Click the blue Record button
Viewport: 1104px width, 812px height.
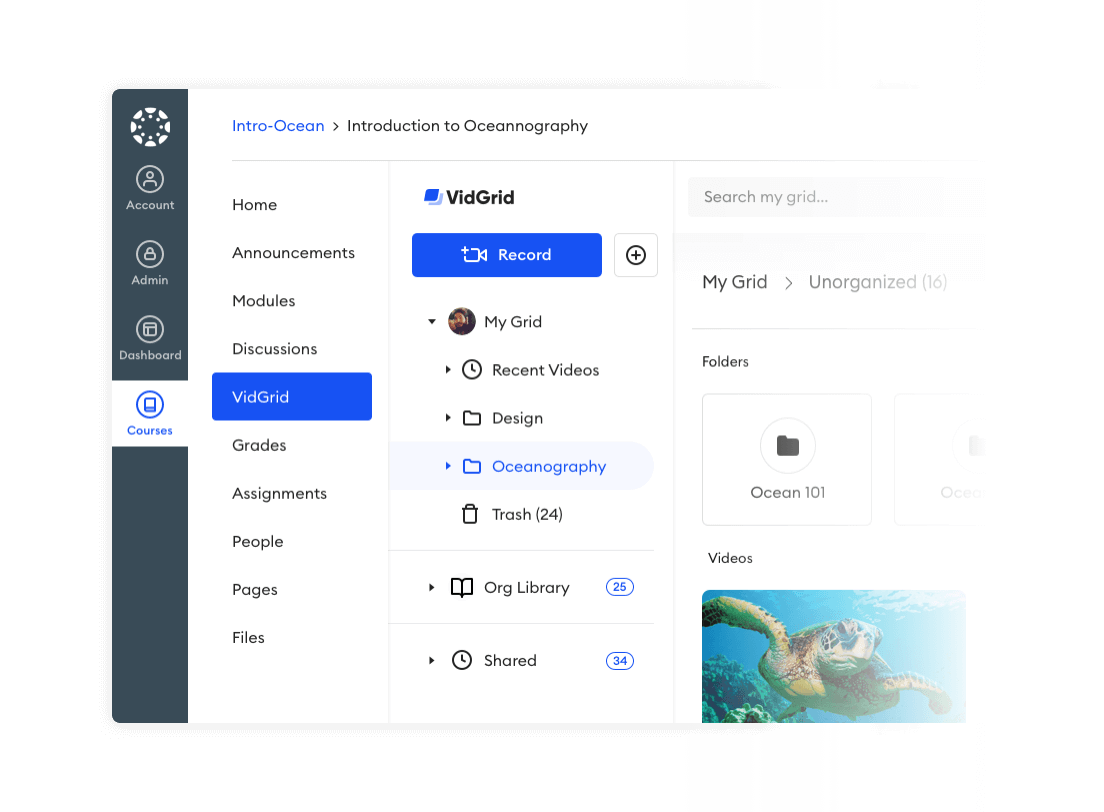click(506, 255)
